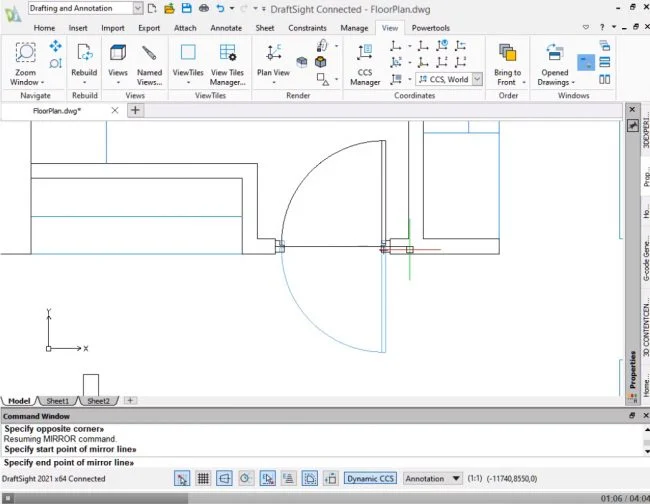Click the Named Views icon
The image size is (650, 504).
tap(149, 63)
